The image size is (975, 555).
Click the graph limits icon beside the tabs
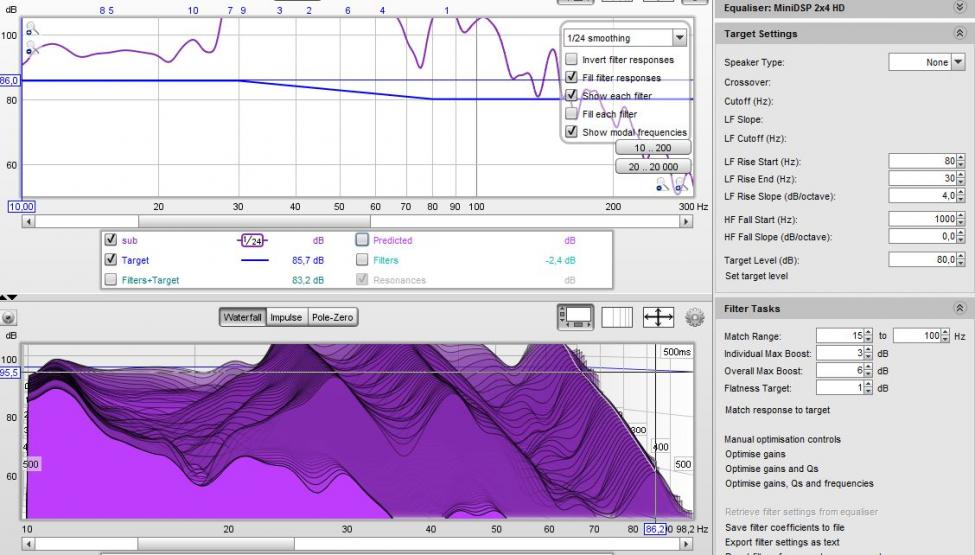tap(575, 318)
